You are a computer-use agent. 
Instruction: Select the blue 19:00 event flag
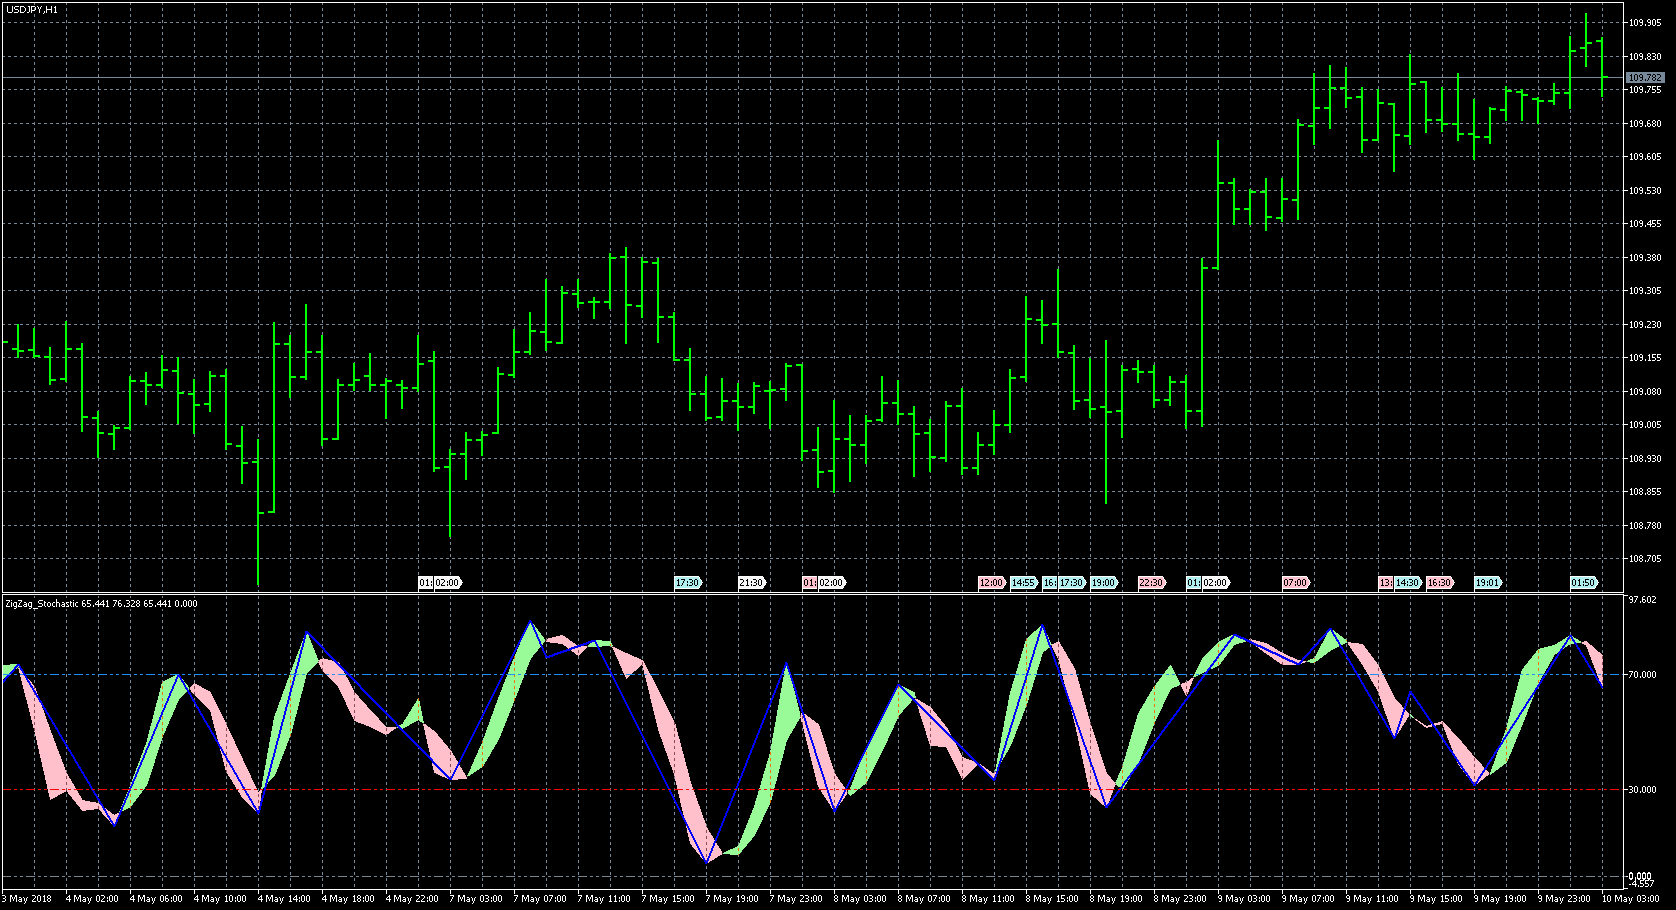[1103, 583]
